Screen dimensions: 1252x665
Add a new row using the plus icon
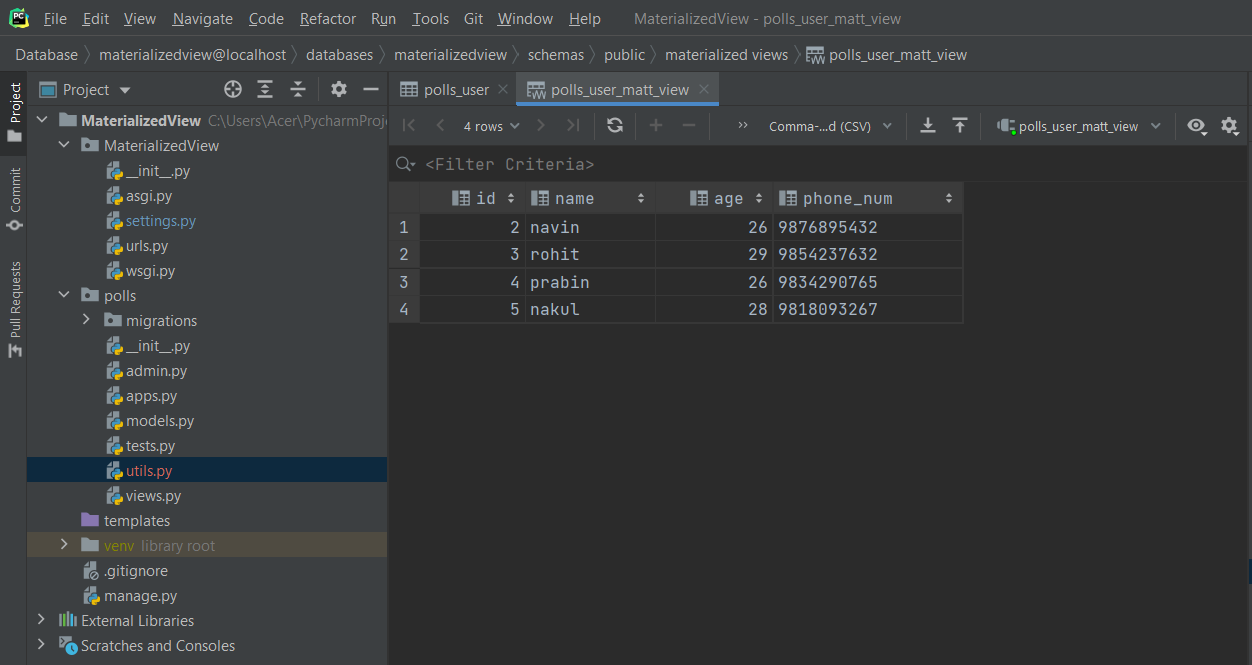(655, 125)
